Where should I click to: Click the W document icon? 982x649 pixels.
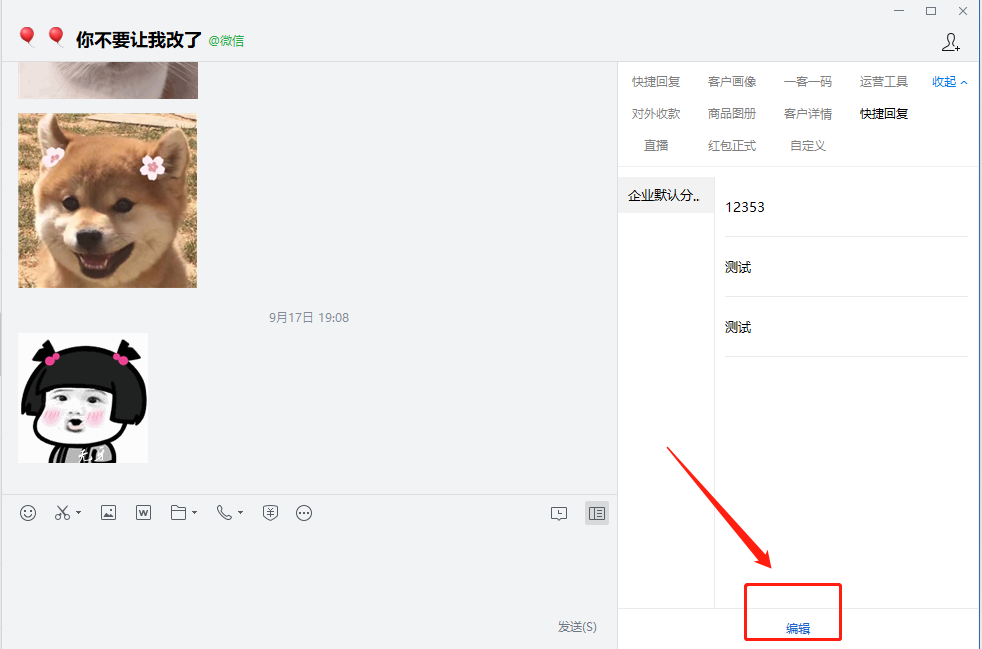click(143, 513)
